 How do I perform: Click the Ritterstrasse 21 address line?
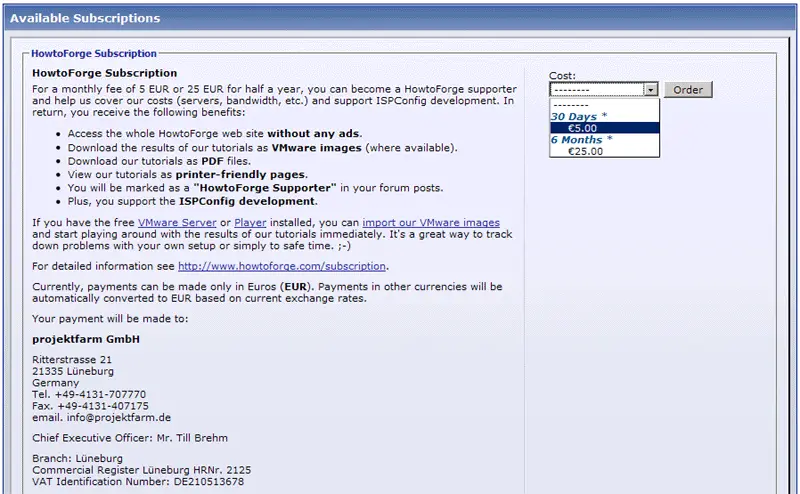[x=72, y=360]
